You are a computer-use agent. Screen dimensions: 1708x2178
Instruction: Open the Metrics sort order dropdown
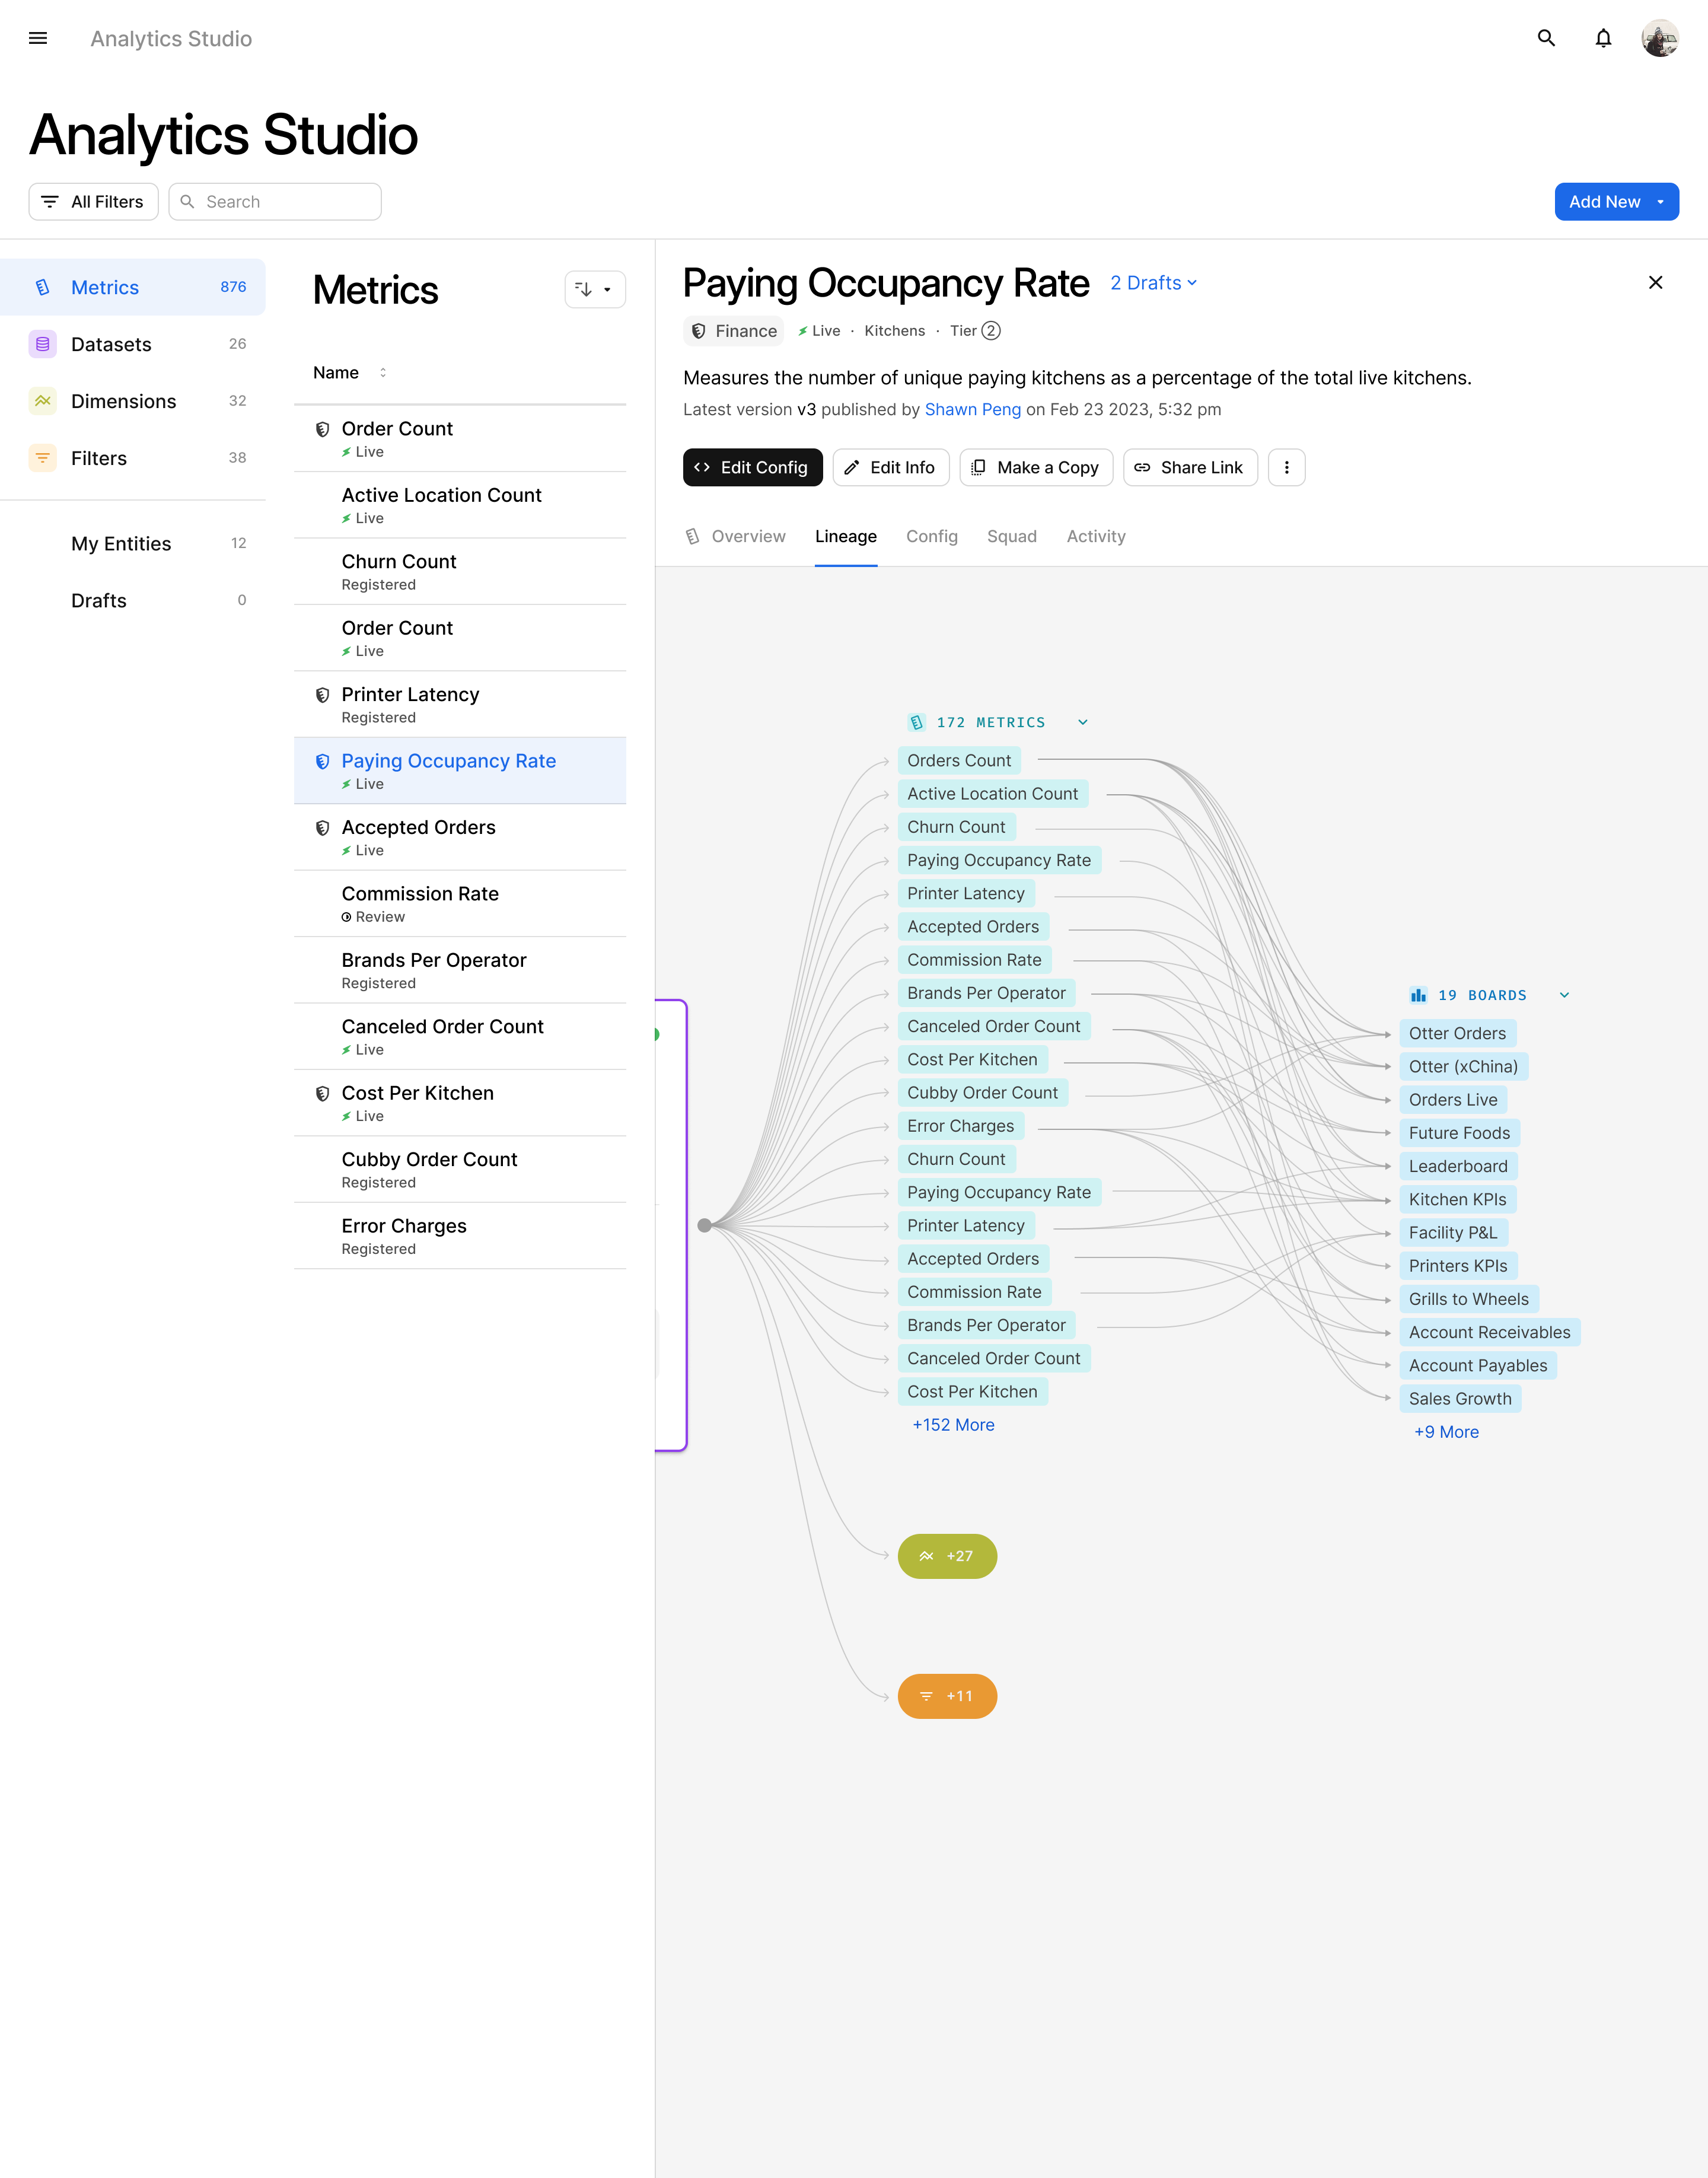[x=594, y=290]
